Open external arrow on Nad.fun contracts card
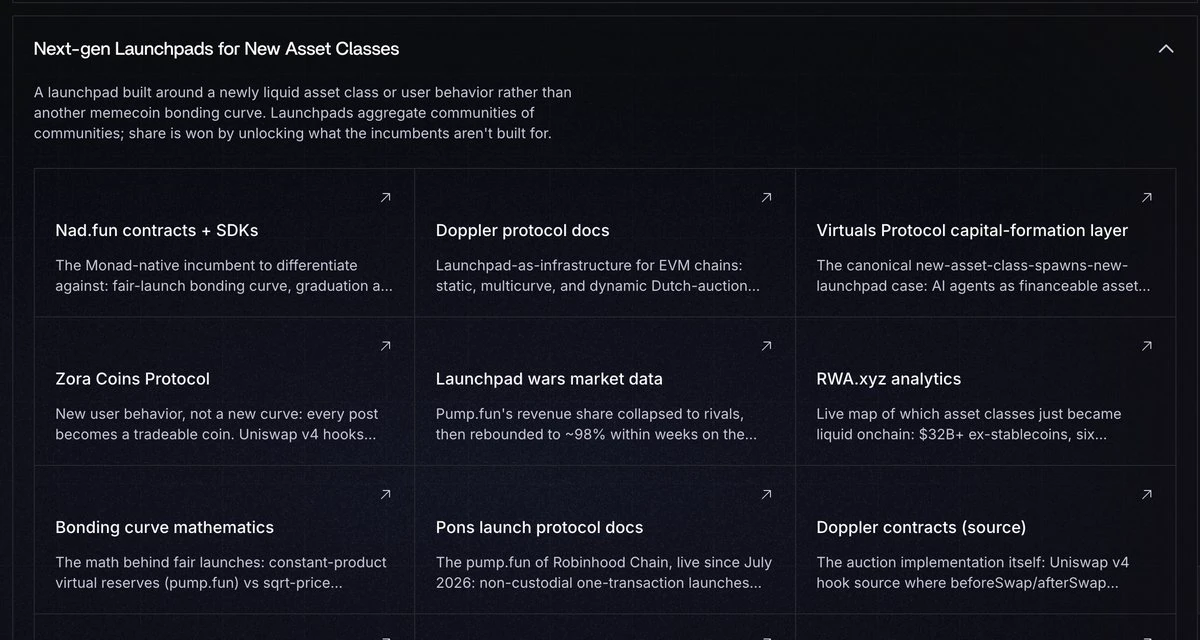The image size is (1200, 640). pos(386,198)
